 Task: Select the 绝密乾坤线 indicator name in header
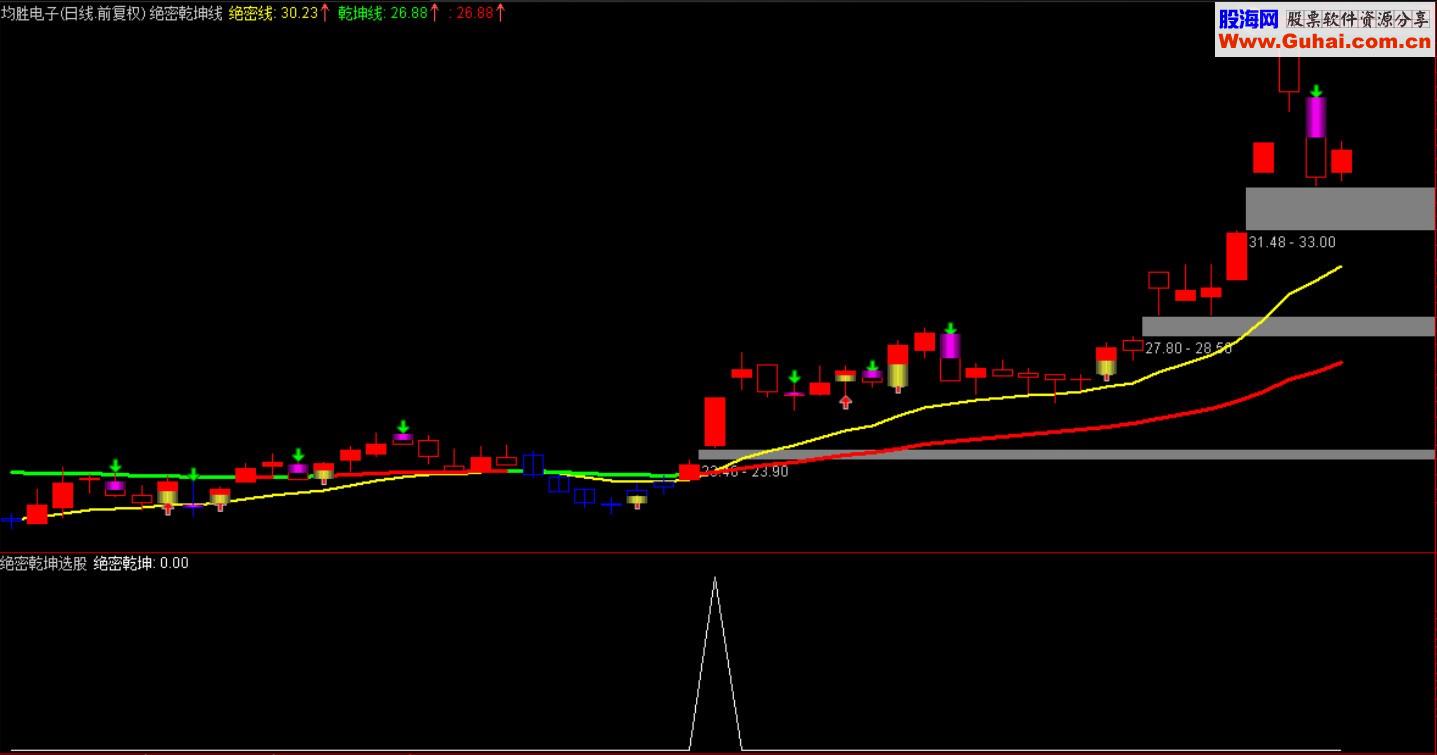[186, 13]
